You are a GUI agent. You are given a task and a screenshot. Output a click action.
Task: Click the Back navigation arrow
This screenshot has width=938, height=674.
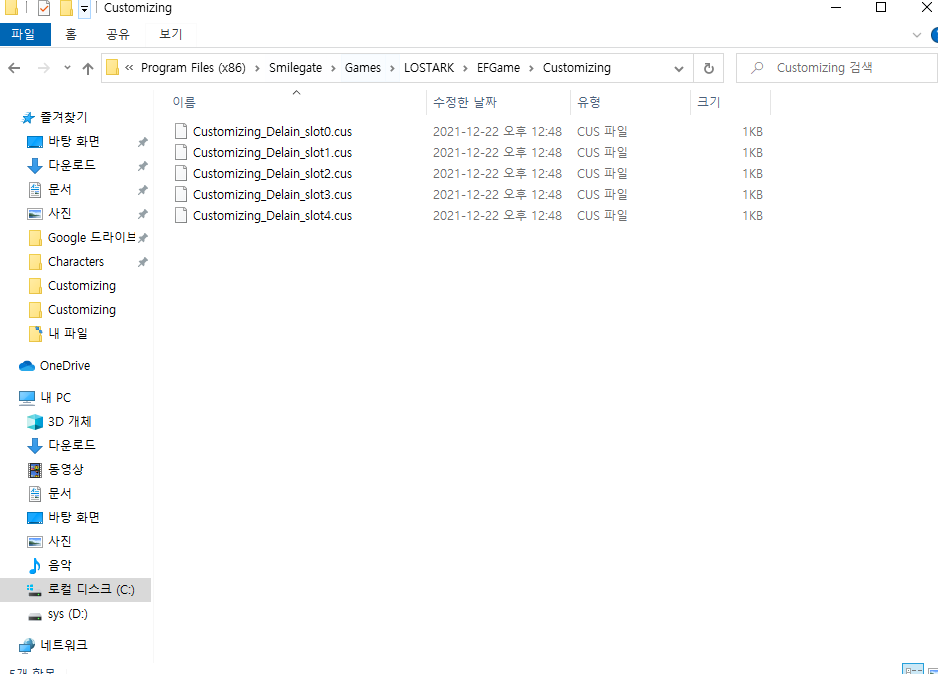pos(14,68)
